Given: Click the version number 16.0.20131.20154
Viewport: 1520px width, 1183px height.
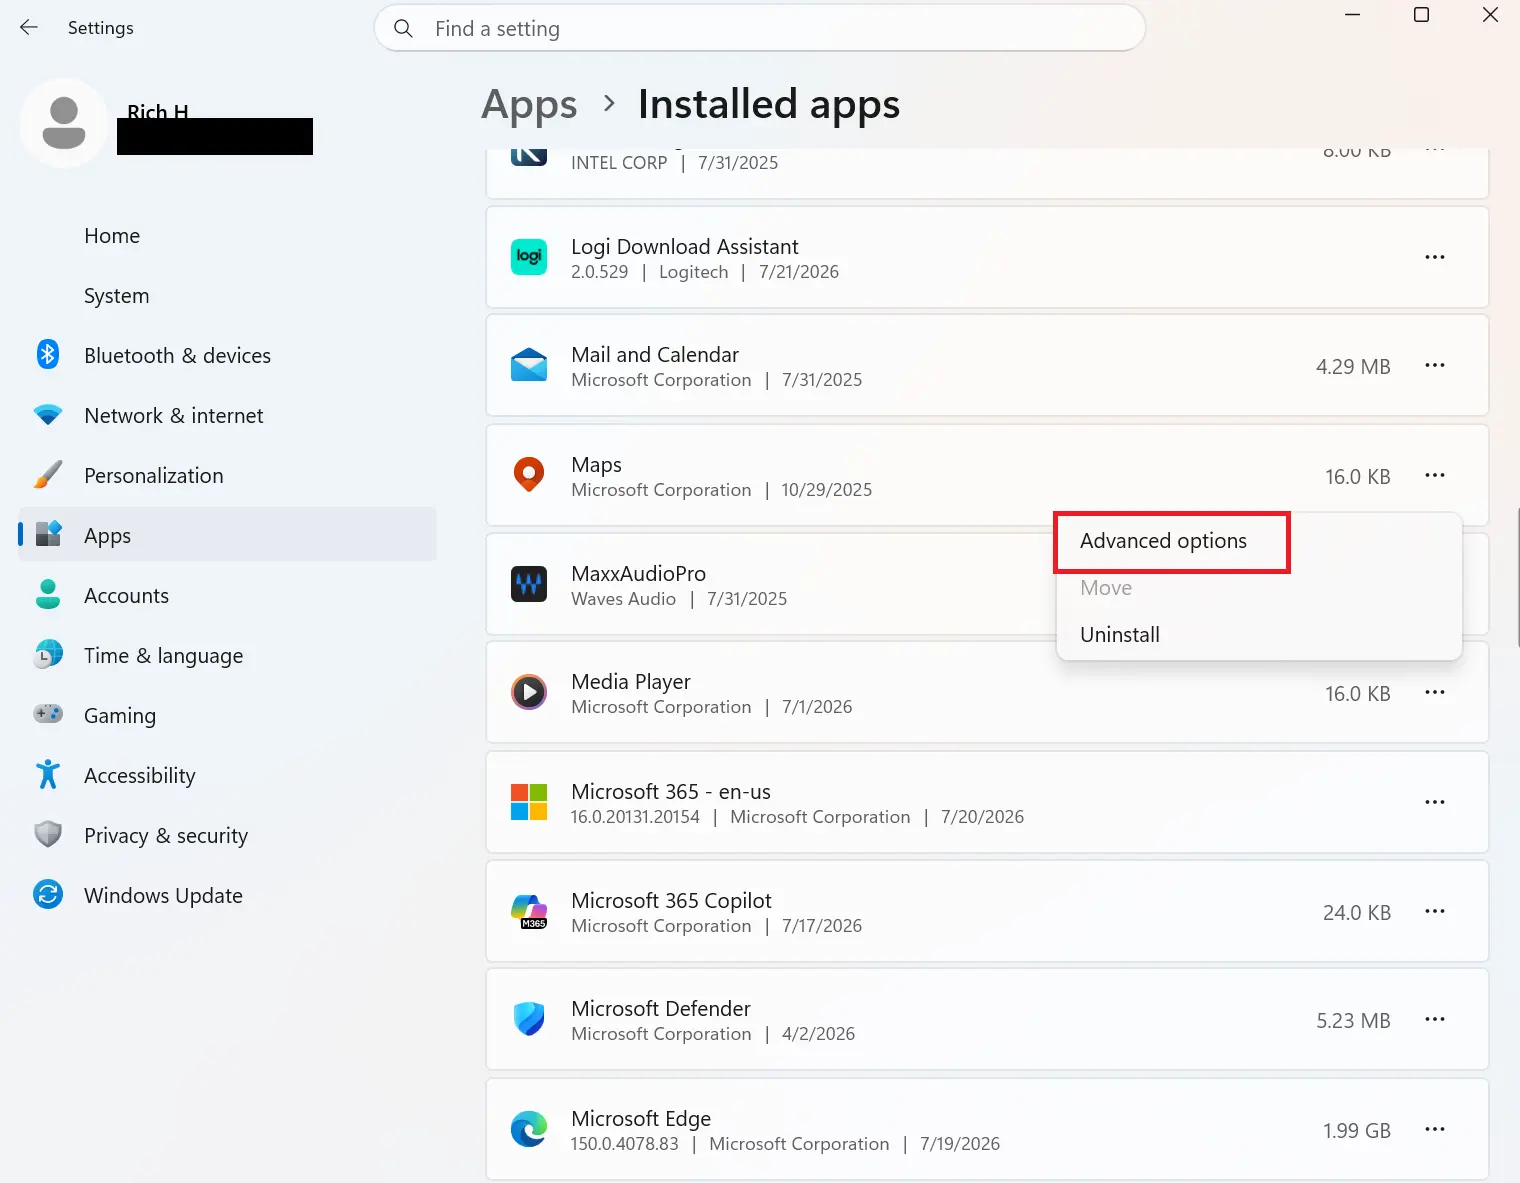Looking at the screenshot, I should point(635,817).
